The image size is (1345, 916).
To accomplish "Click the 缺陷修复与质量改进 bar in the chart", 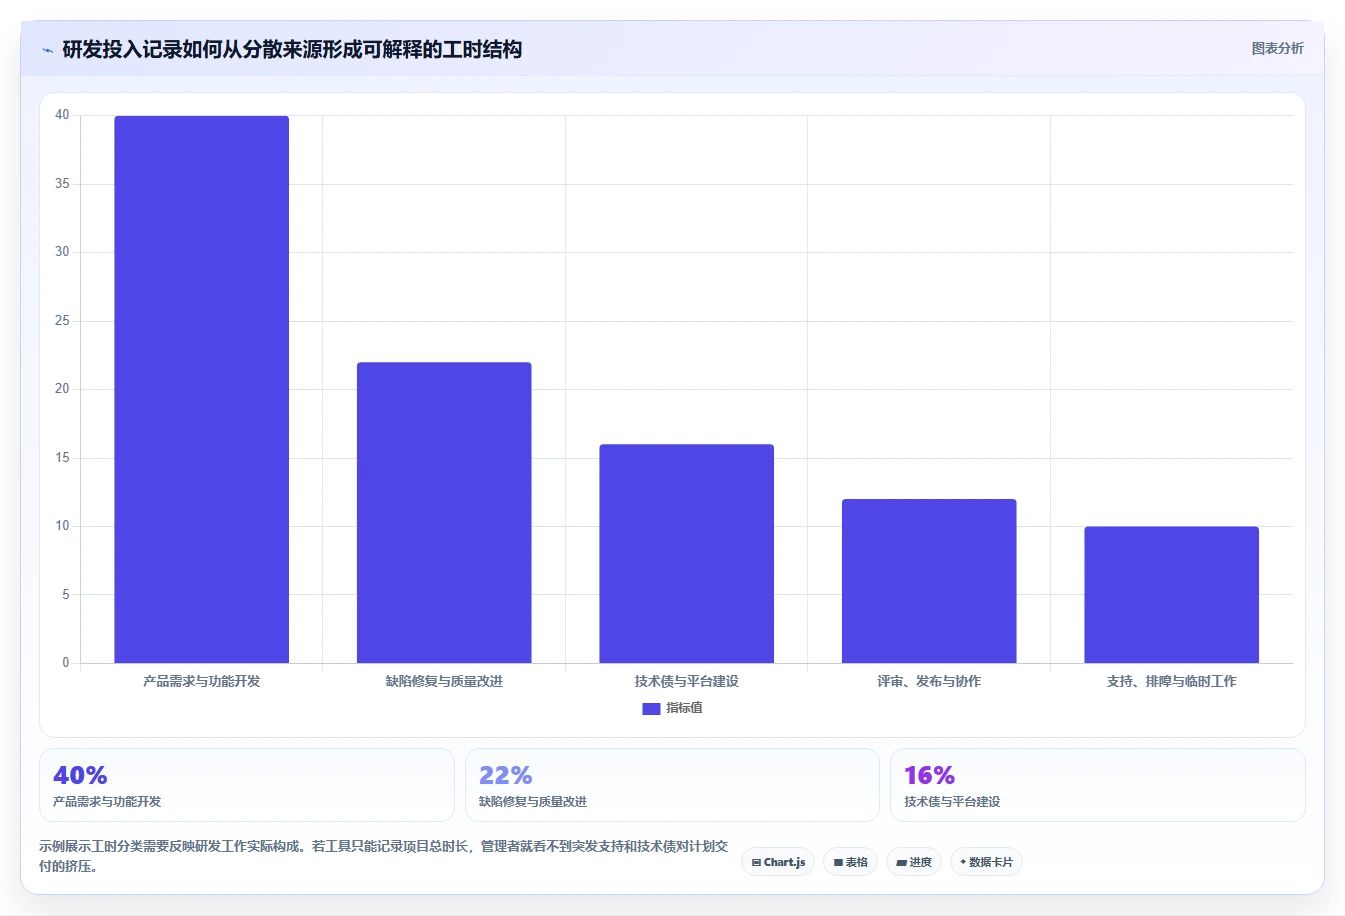I will point(444,512).
